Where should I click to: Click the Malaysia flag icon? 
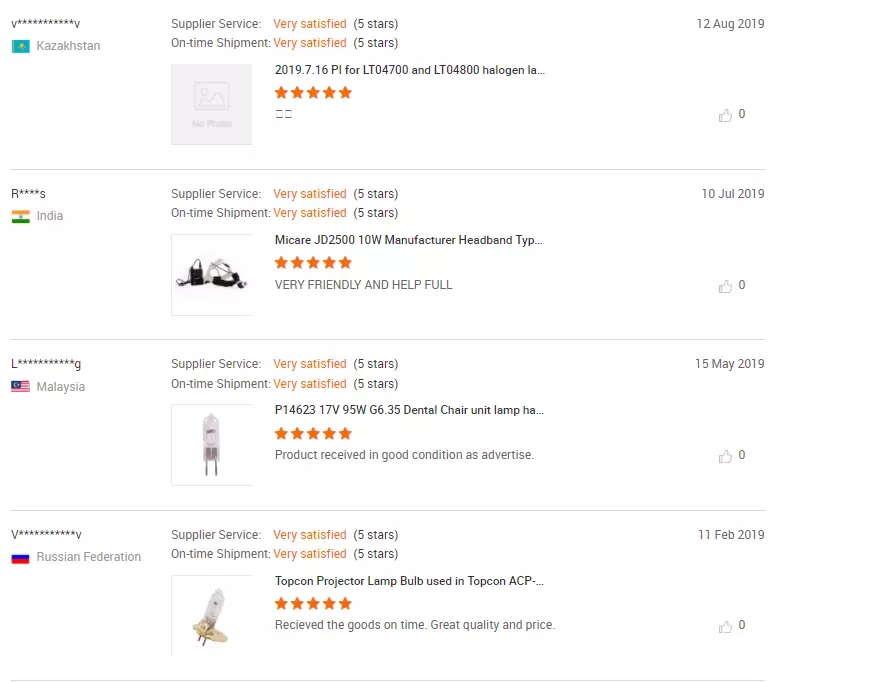(x=20, y=387)
